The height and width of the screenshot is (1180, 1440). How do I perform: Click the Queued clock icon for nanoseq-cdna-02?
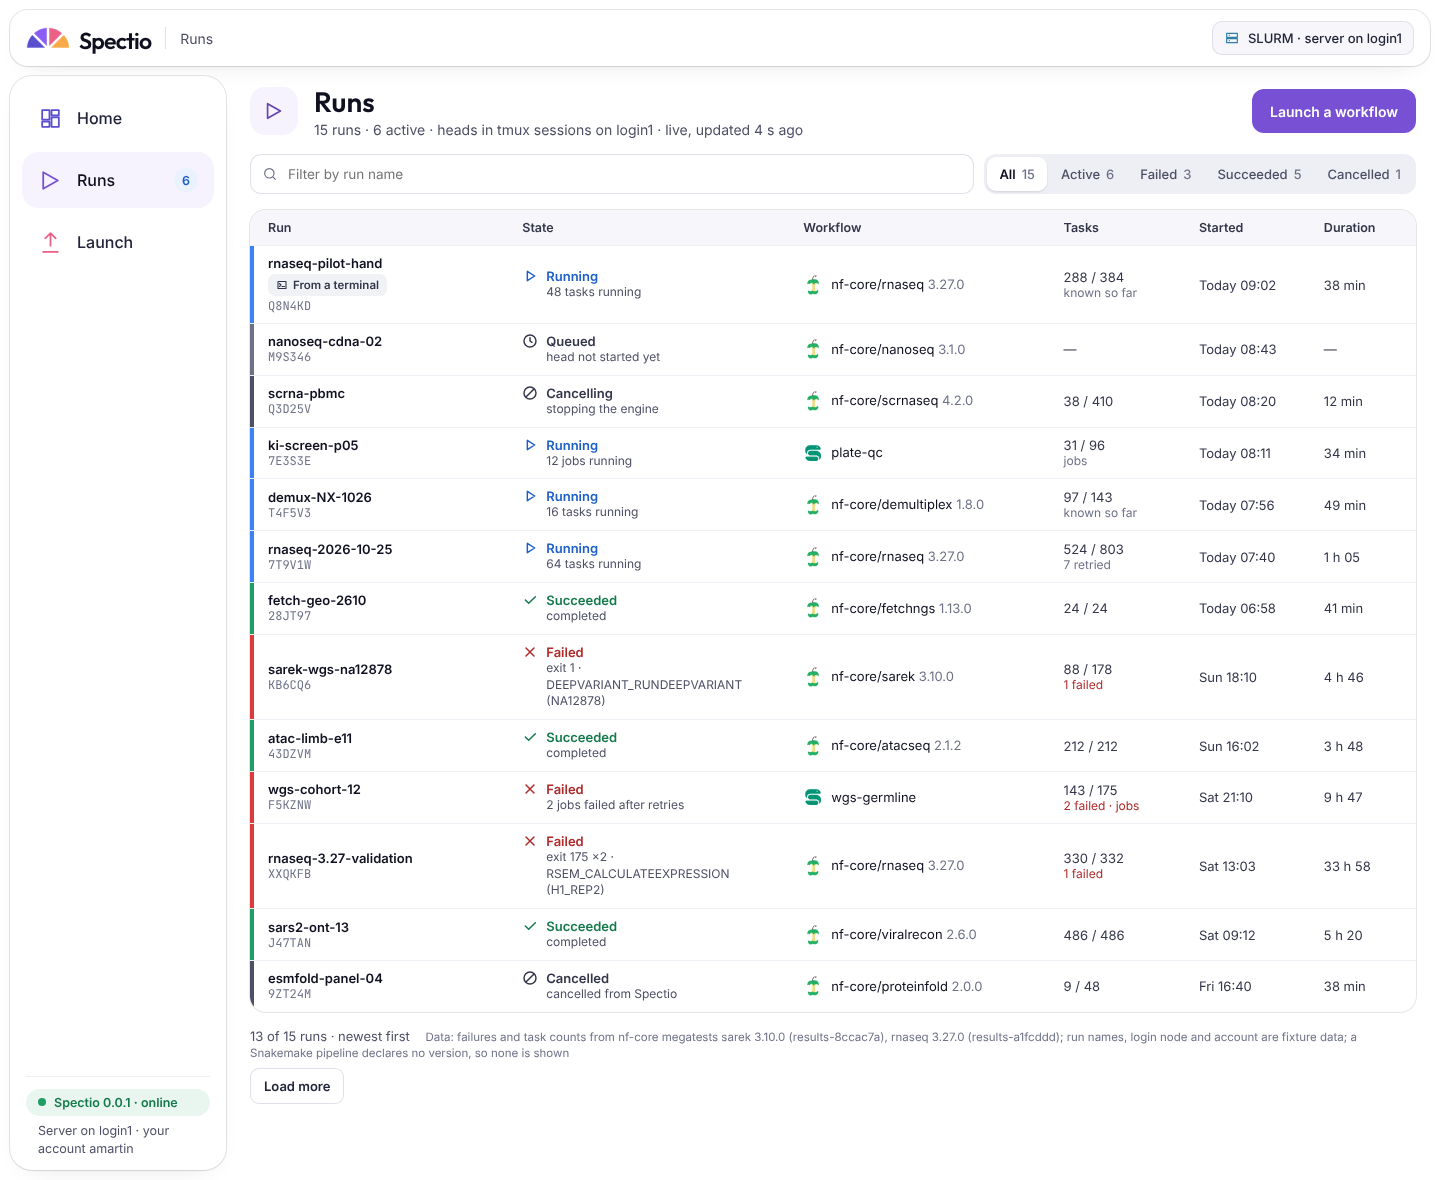coord(530,341)
